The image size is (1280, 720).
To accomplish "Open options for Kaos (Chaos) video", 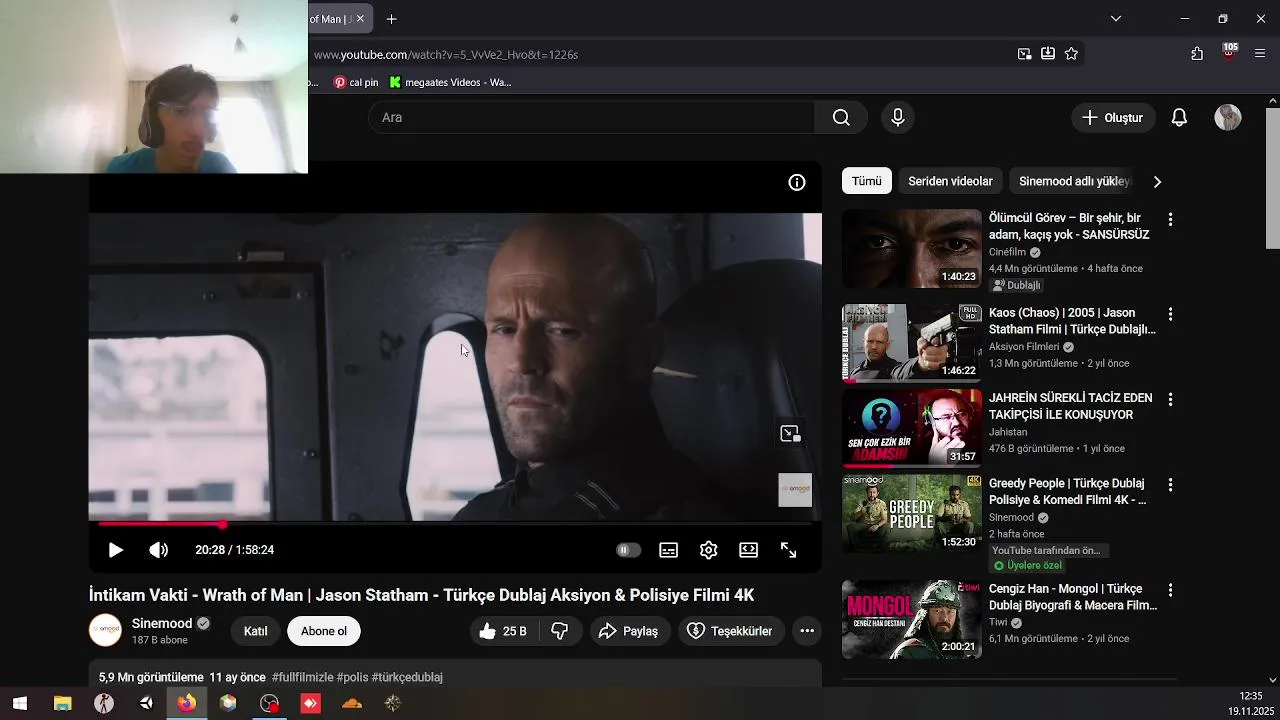I will coord(1170,314).
